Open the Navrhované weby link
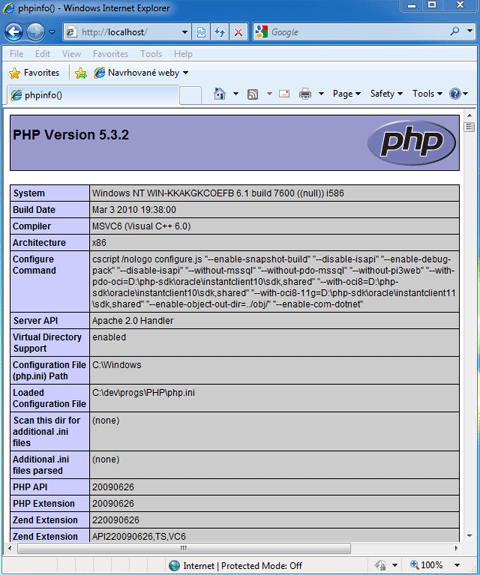480x575 pixels. pyautogui.click(x=141, y=73)
